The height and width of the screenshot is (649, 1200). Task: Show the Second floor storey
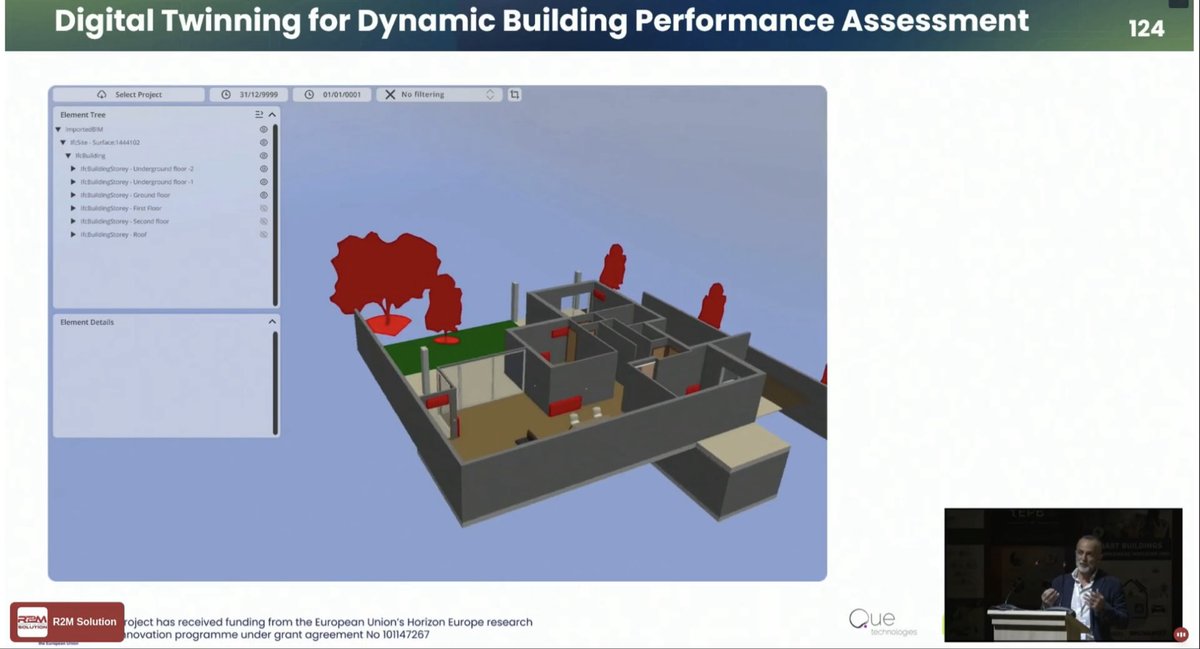point(264,221)
